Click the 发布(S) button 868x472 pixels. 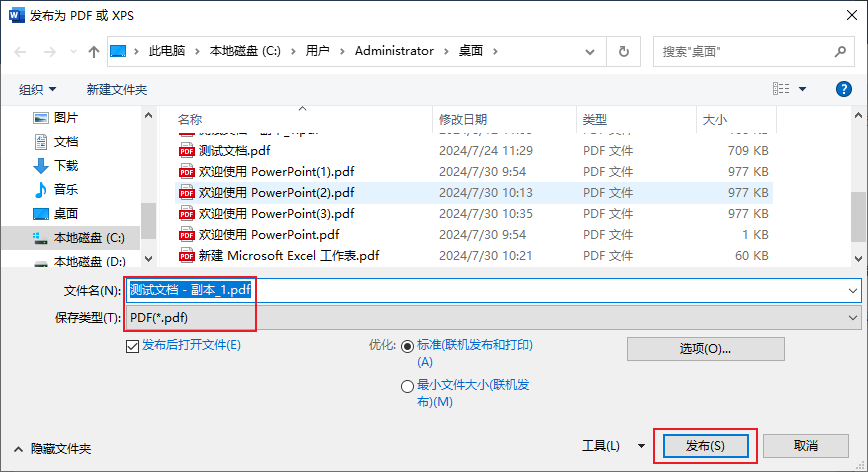click(705, 445)
